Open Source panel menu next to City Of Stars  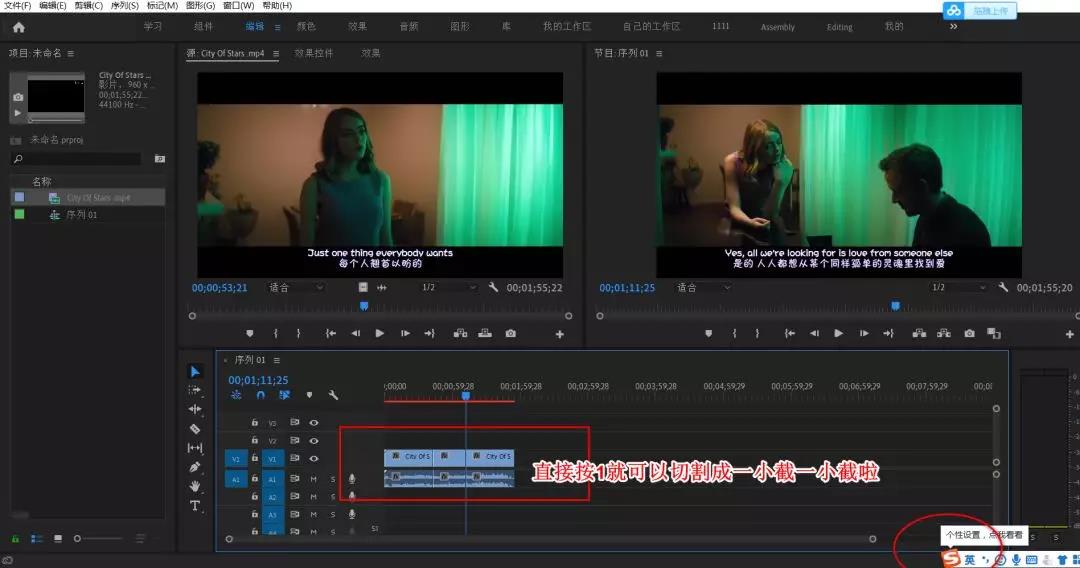276,53
